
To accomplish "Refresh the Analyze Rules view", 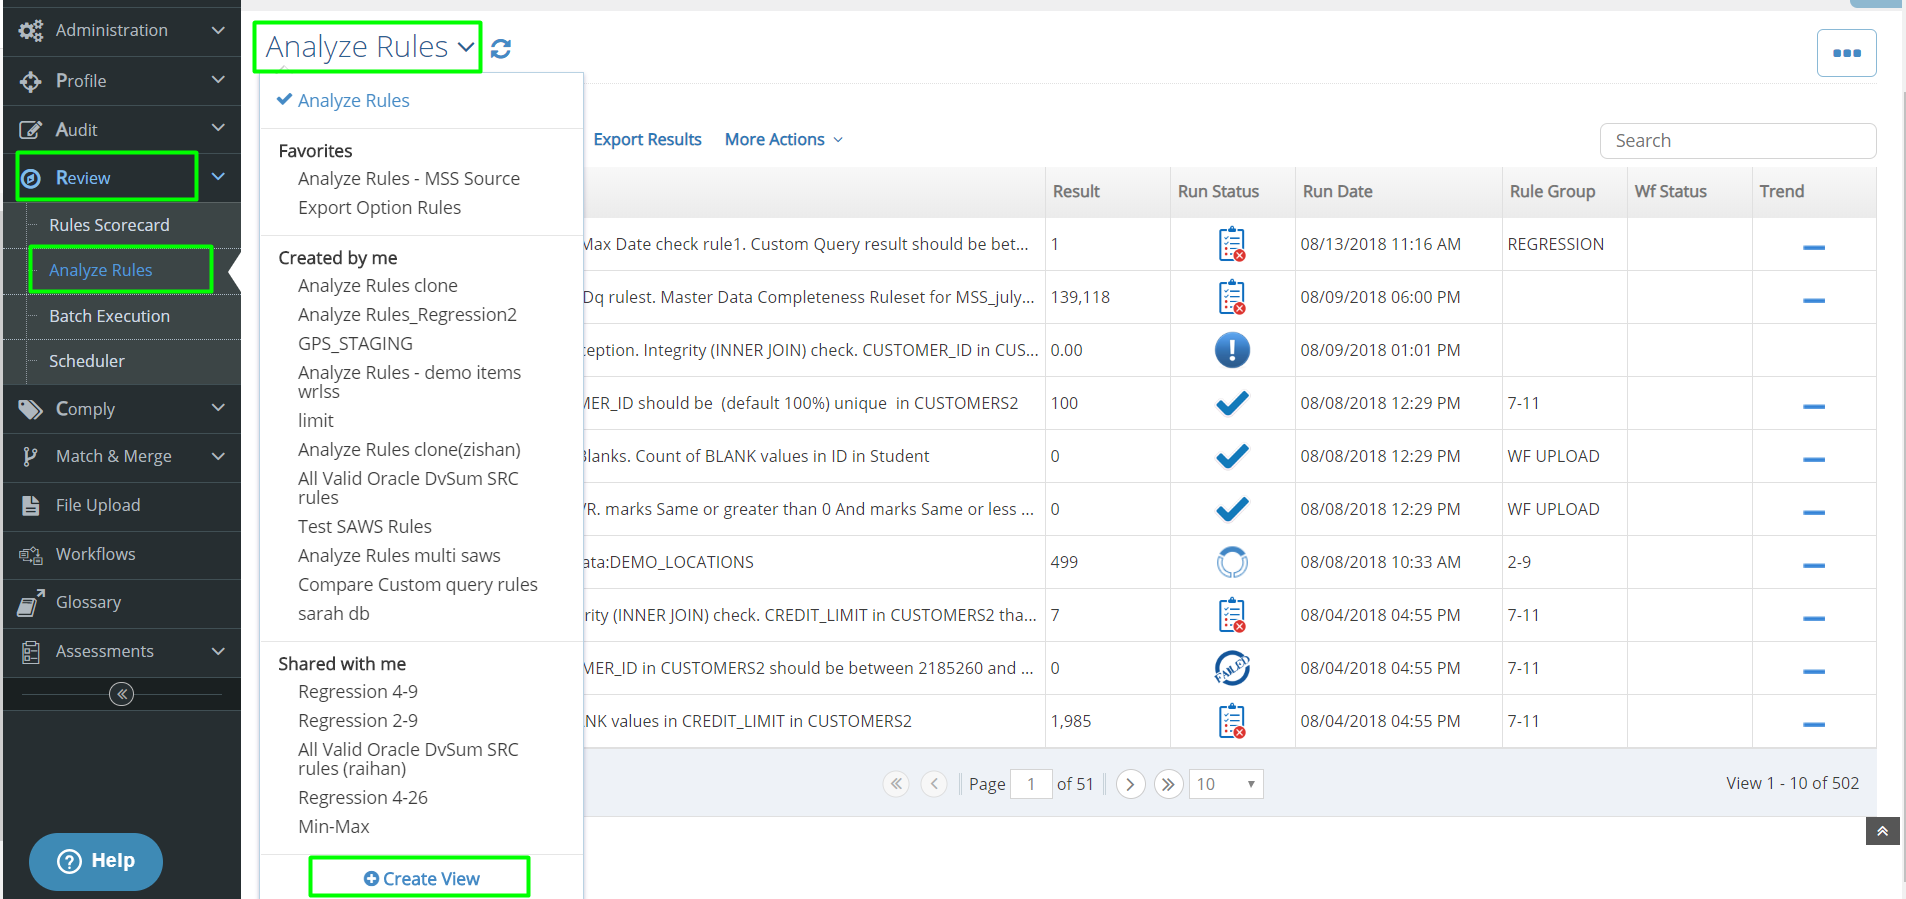I will tap(501, 48).
